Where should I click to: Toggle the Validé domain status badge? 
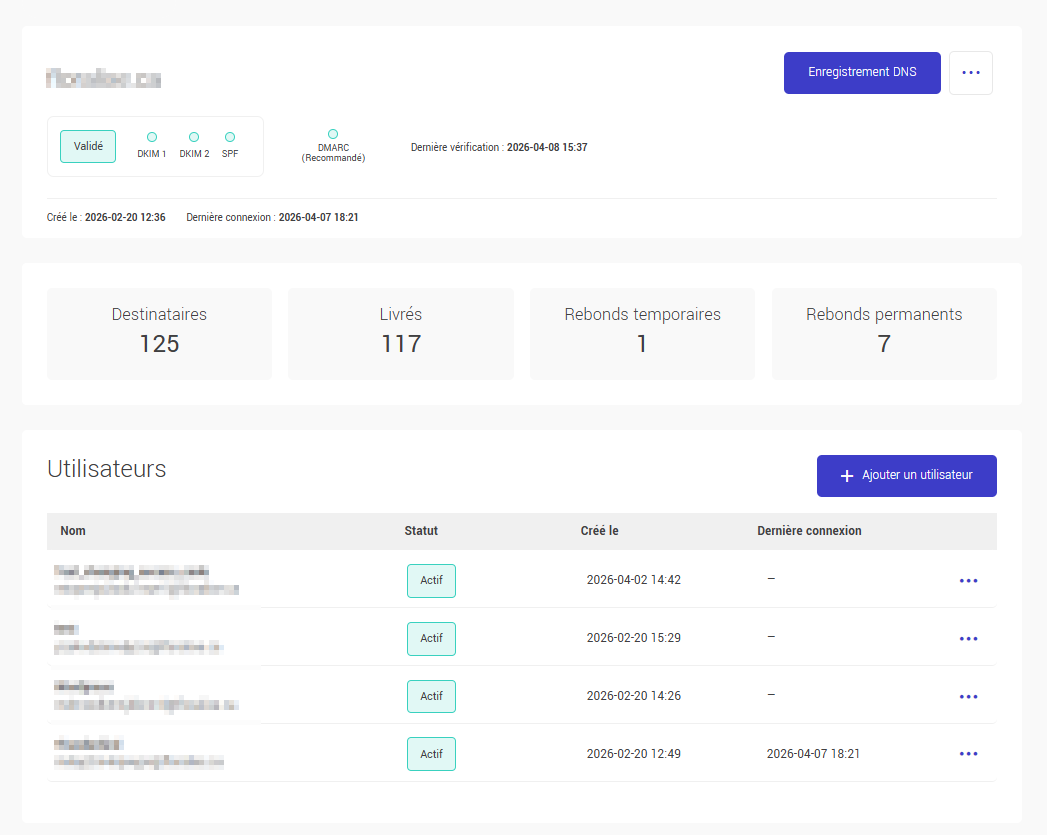click(x=87, y=145)
